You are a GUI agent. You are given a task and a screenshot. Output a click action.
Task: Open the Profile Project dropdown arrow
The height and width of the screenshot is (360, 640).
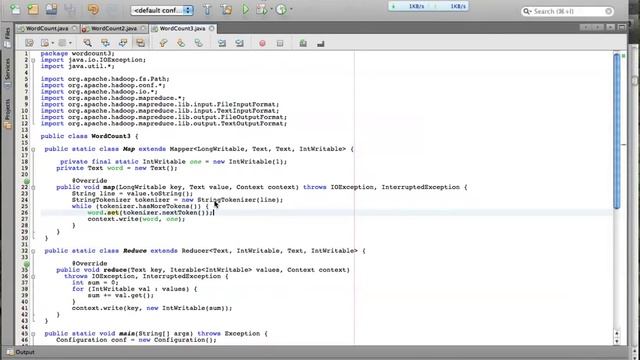pos(291,9)
